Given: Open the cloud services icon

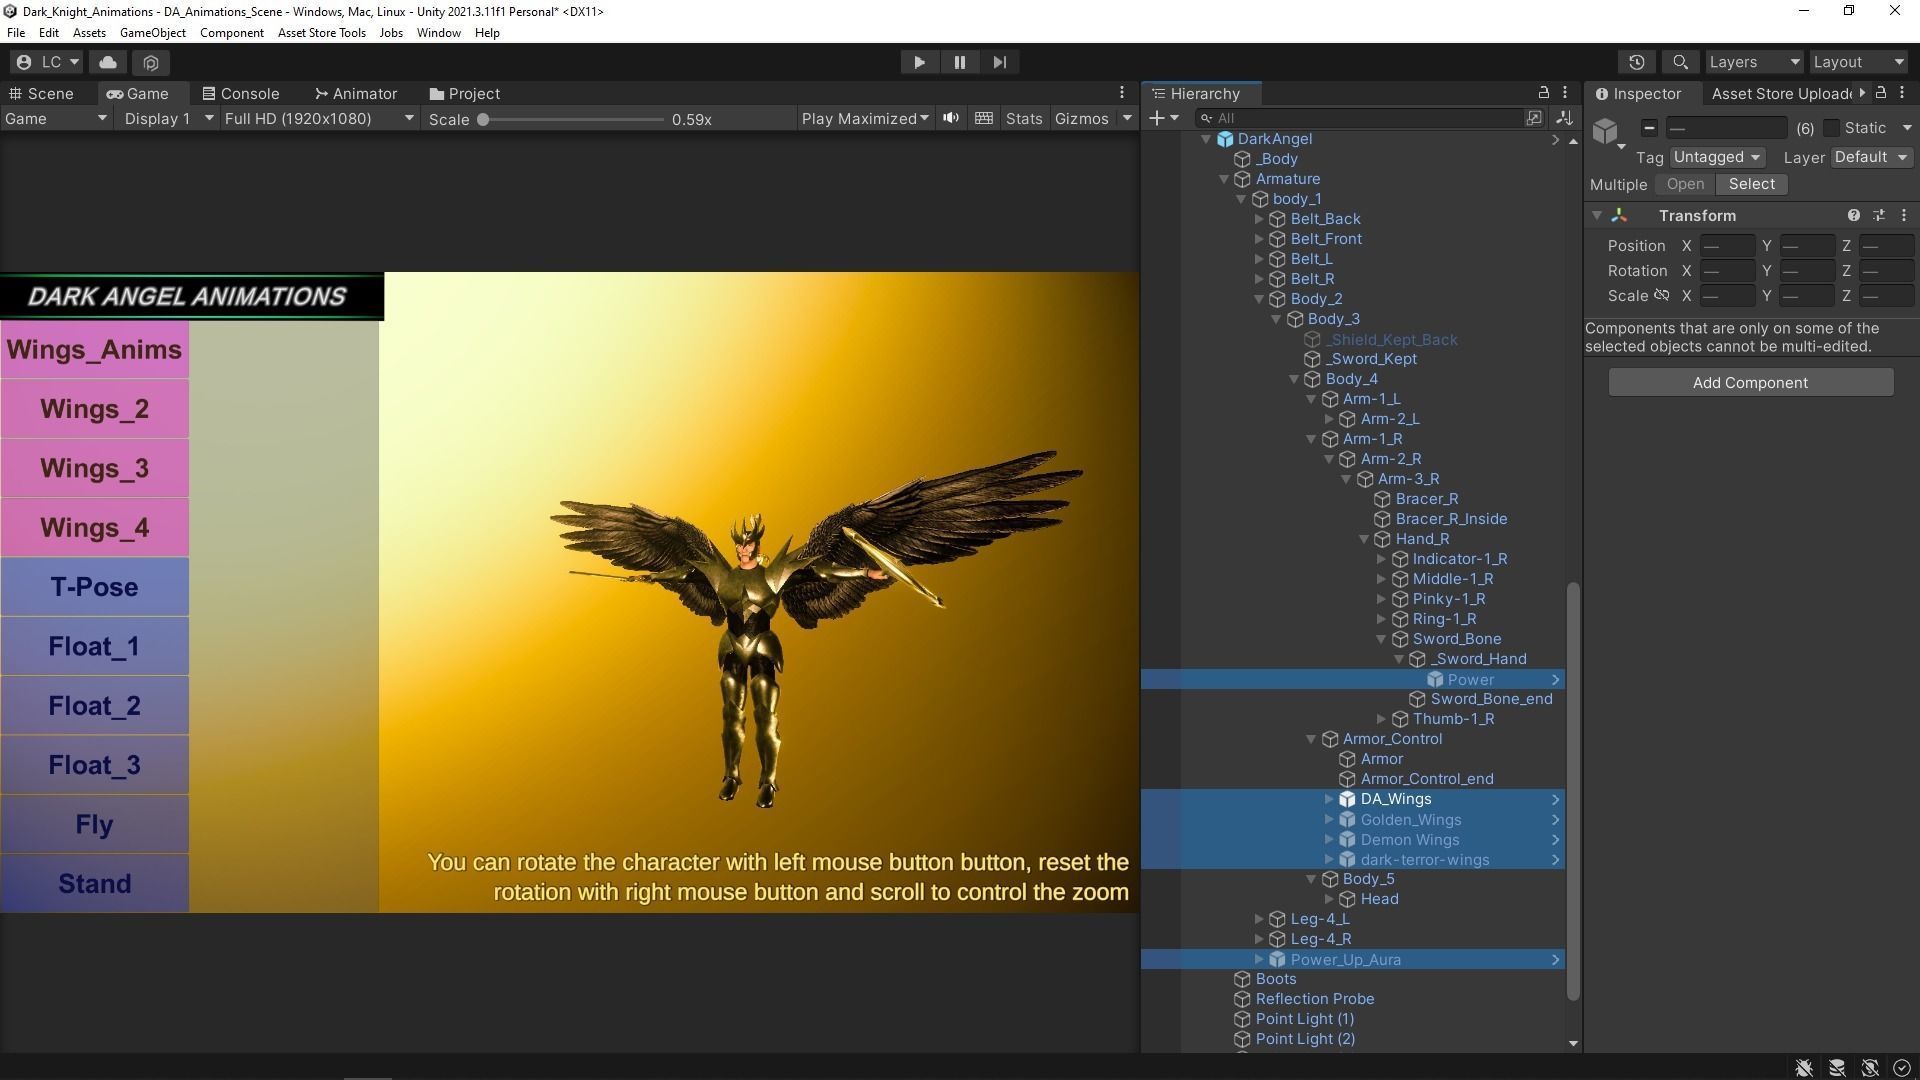Looking at the screenshot, I should click(x=108, y=62).
